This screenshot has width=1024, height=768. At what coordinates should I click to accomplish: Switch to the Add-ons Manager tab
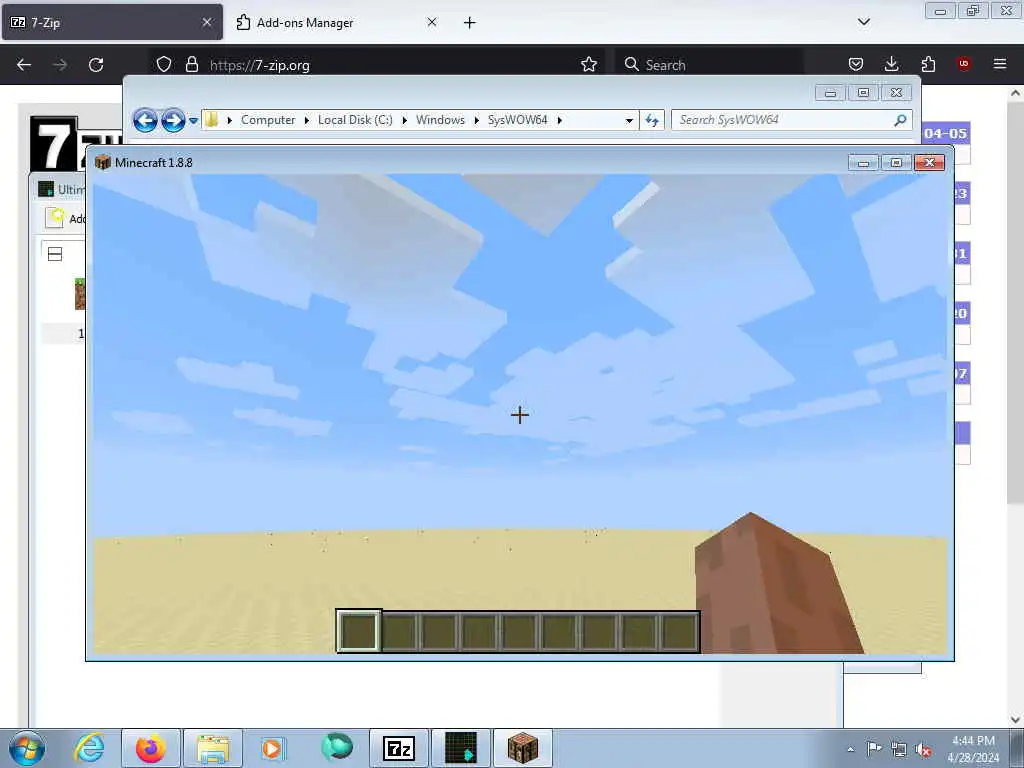pyautogui.click(x=337, y=22)
